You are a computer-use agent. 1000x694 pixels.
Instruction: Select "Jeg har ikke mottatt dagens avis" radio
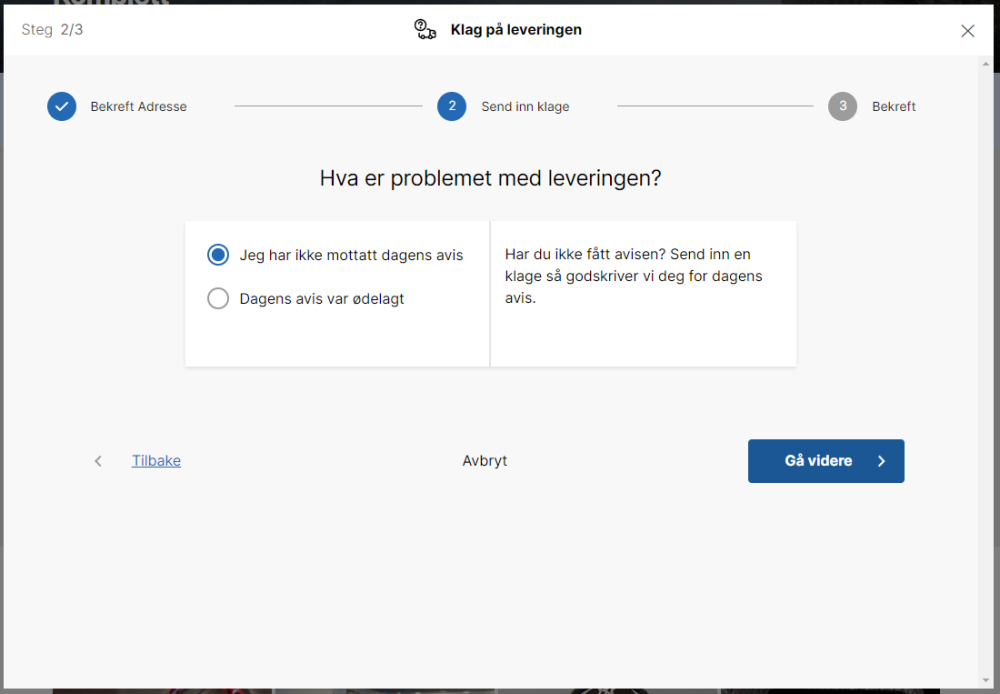coord(218,255)
